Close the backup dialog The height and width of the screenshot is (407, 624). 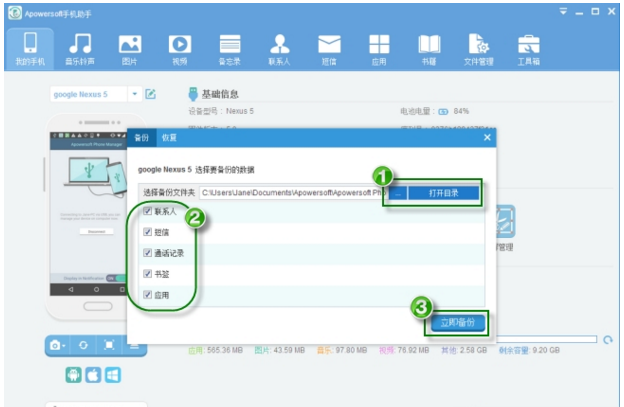[487, 137]
